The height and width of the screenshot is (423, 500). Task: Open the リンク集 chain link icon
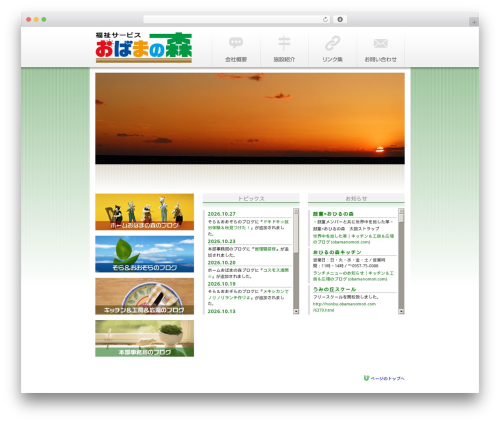[332, 43]
